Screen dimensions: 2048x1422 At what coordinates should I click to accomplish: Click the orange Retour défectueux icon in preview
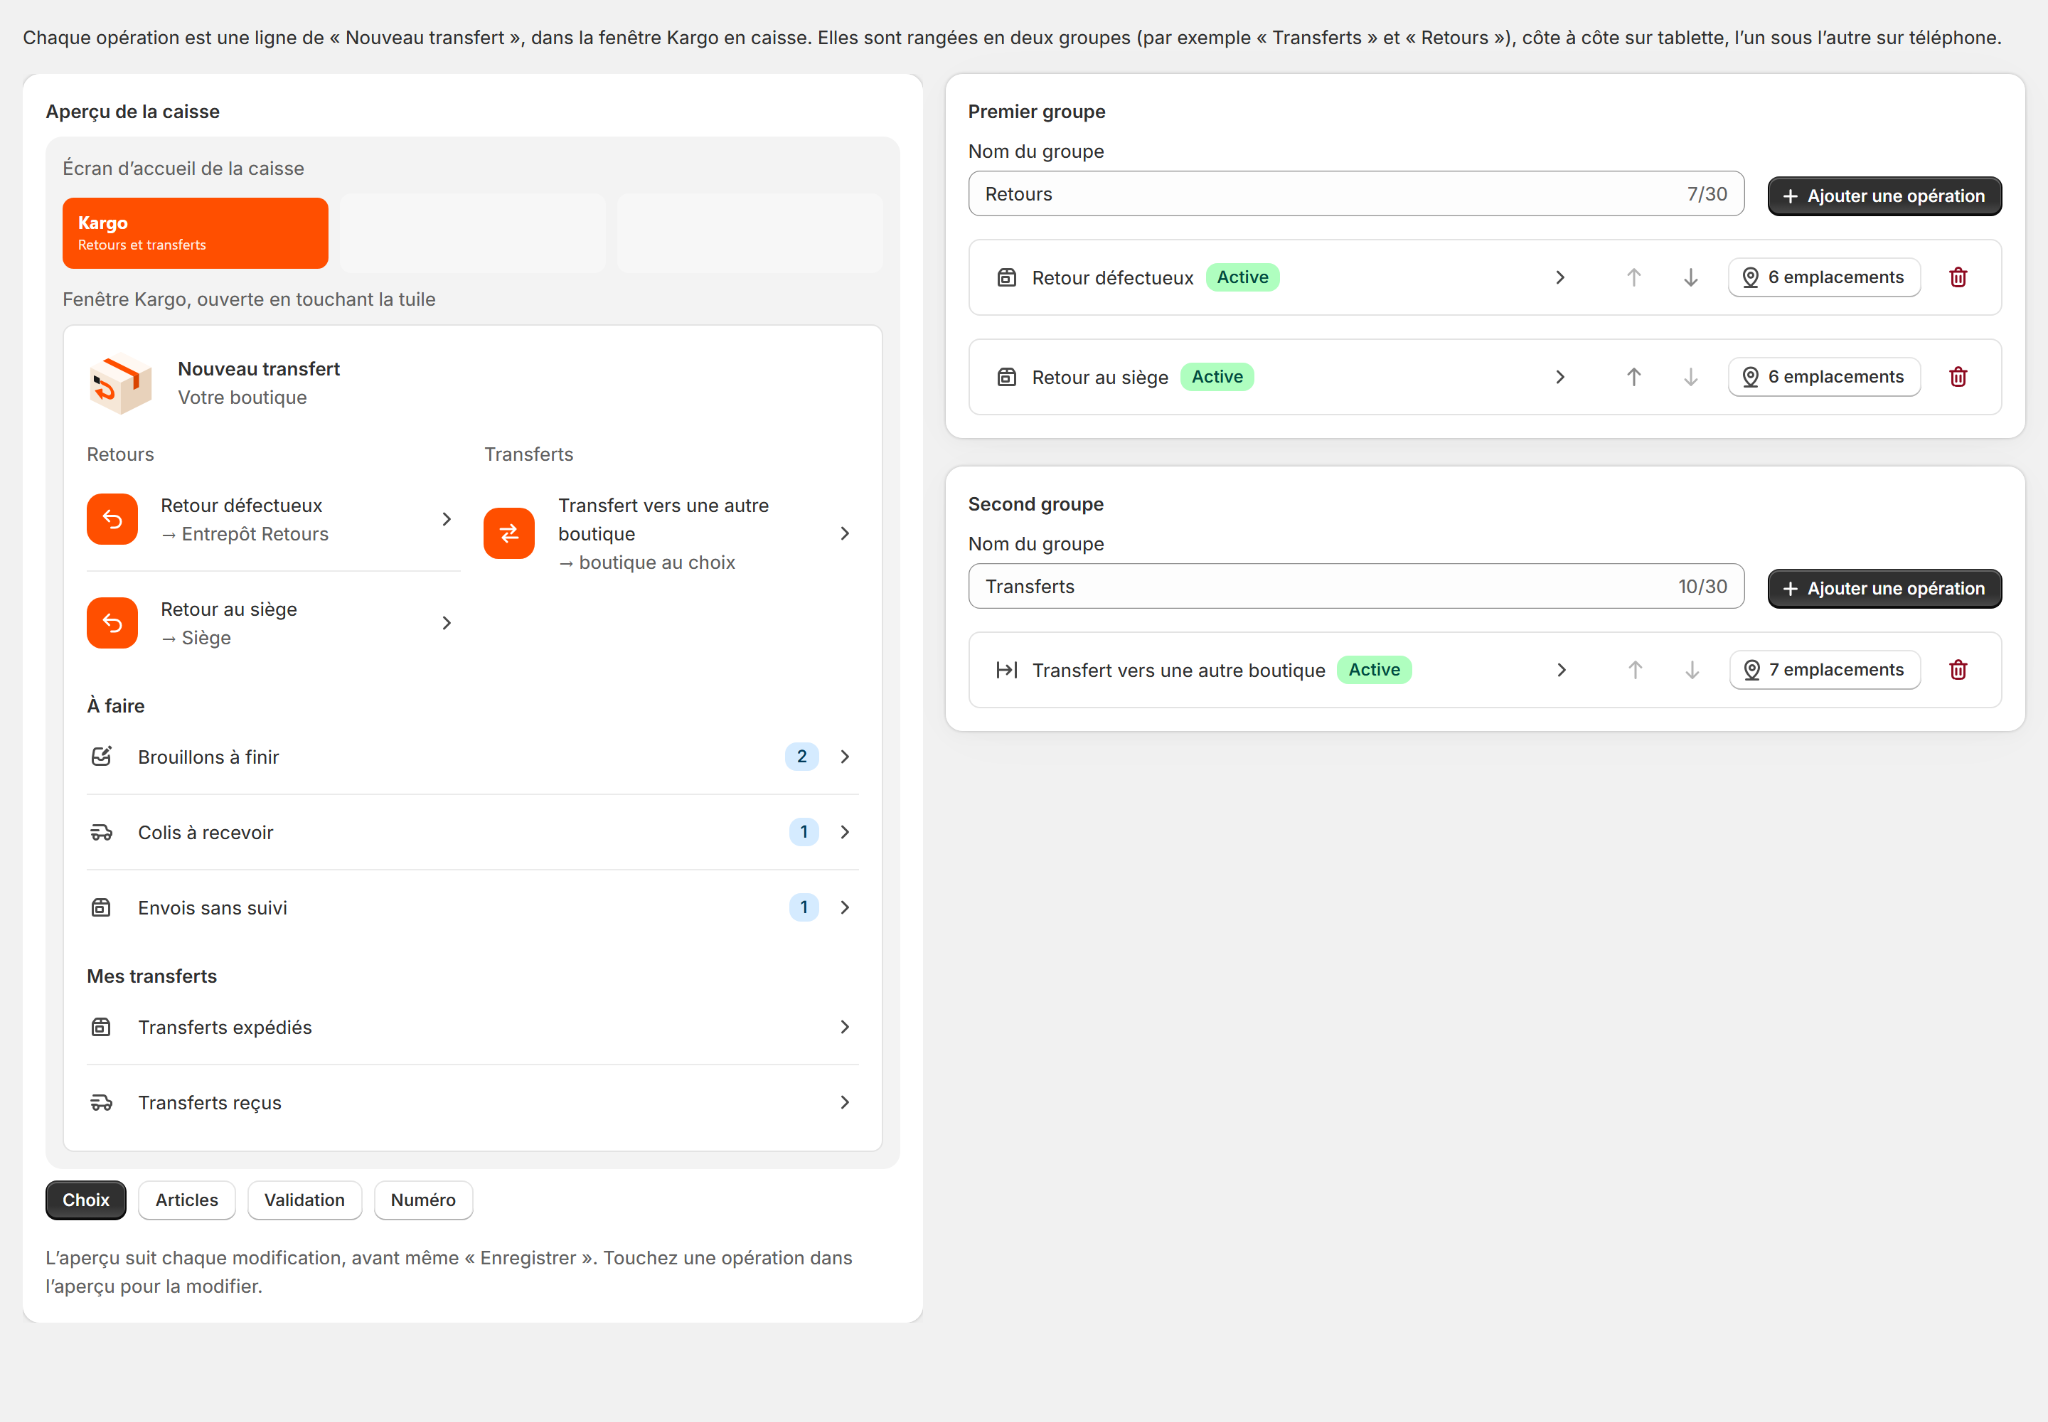tap(112, 519)
